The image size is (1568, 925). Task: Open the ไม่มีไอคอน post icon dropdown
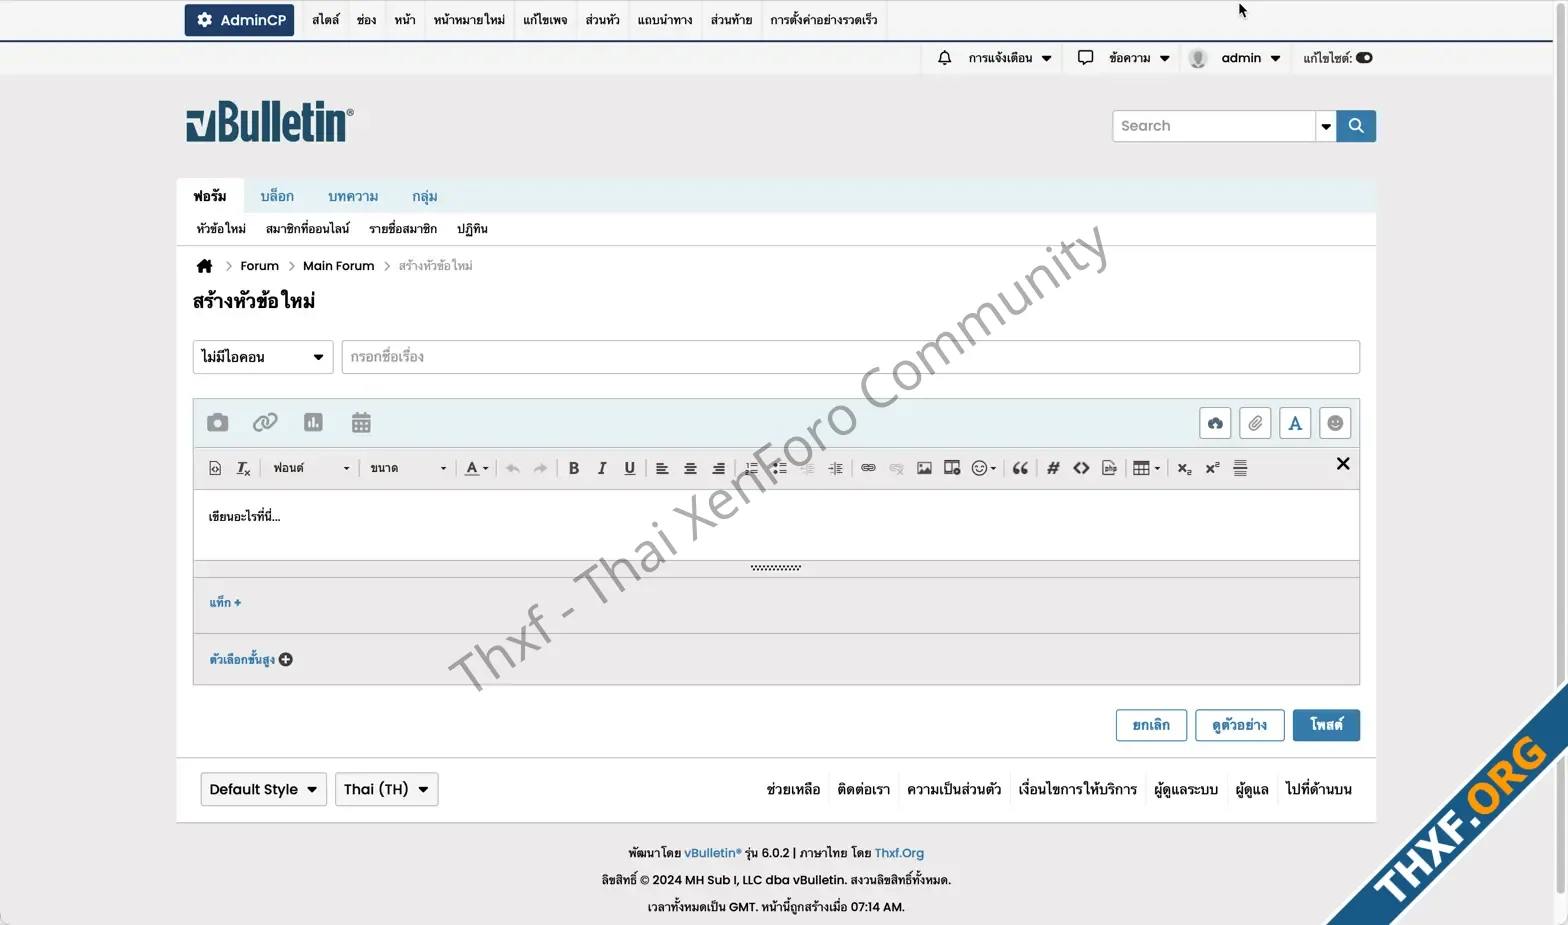pyautogui.click(x=263, y=357)
